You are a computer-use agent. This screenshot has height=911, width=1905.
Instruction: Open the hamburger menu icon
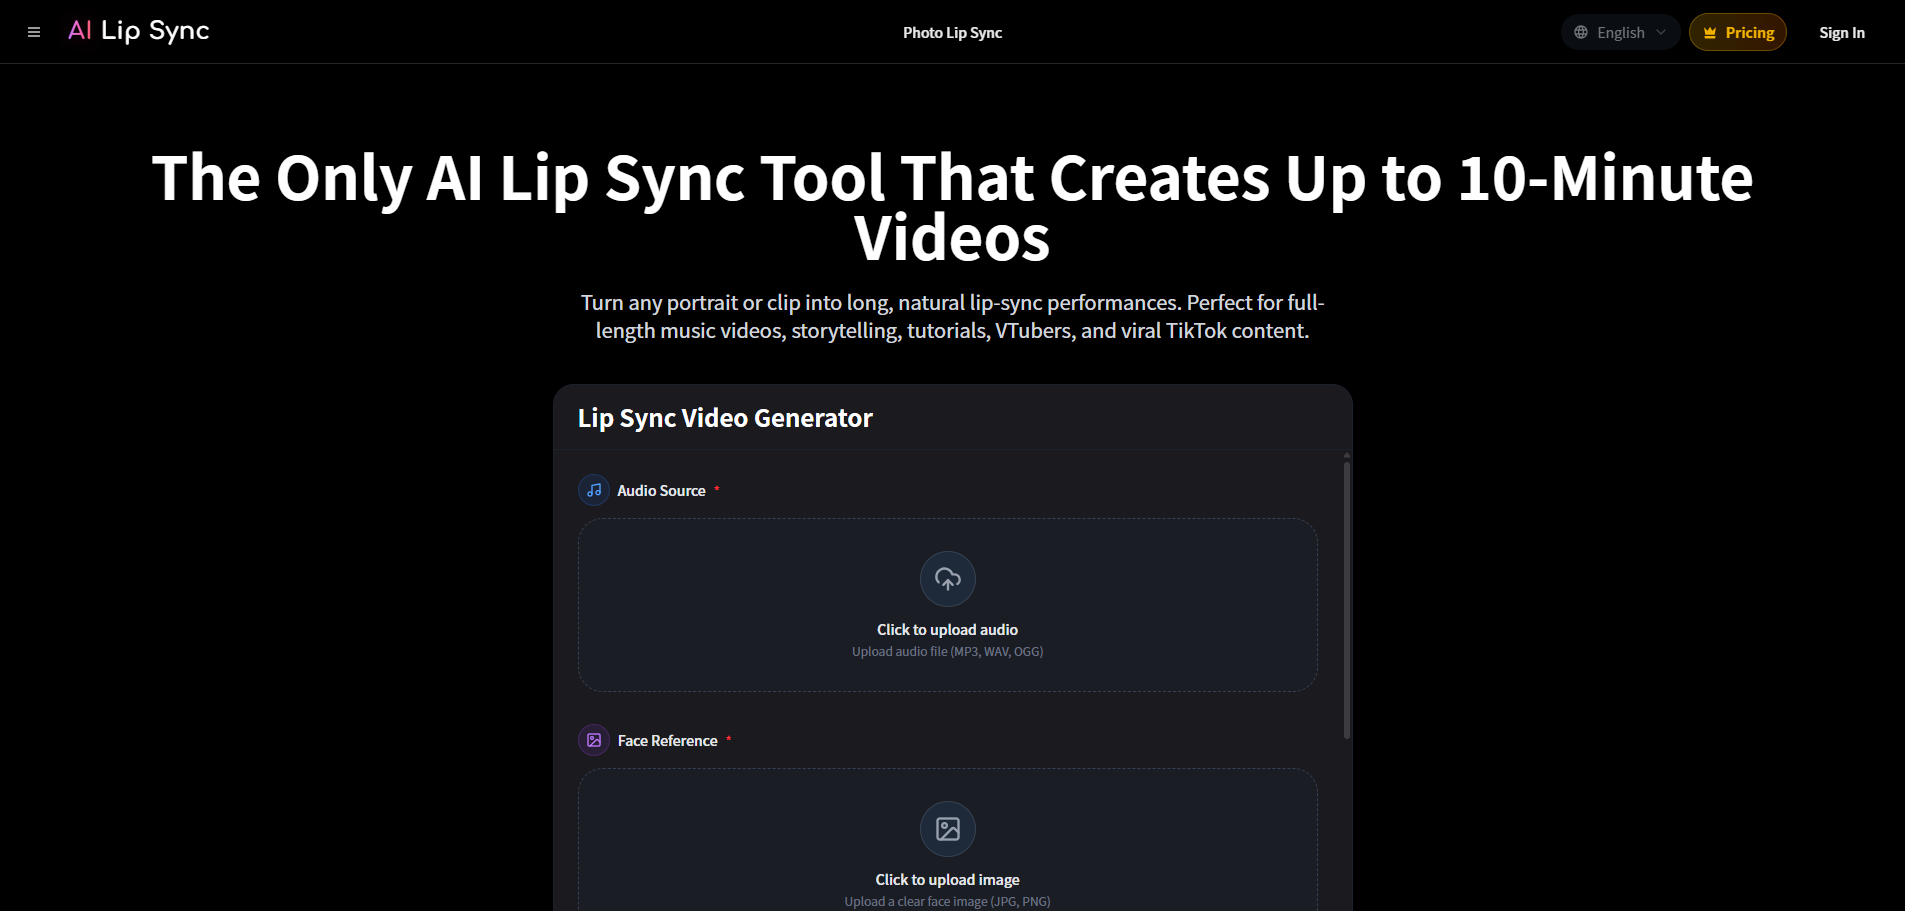pyautogui.click(x=34, y=32)
